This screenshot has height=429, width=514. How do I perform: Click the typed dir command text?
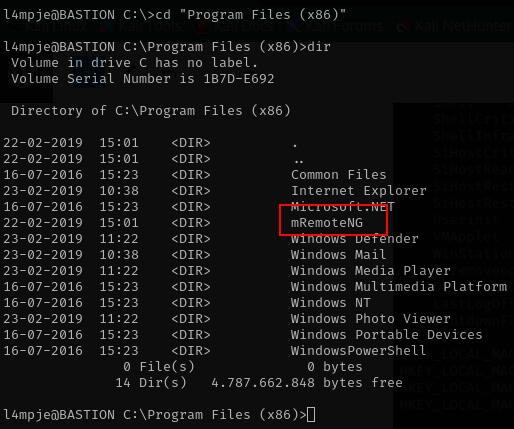click(x=319, y=47)
